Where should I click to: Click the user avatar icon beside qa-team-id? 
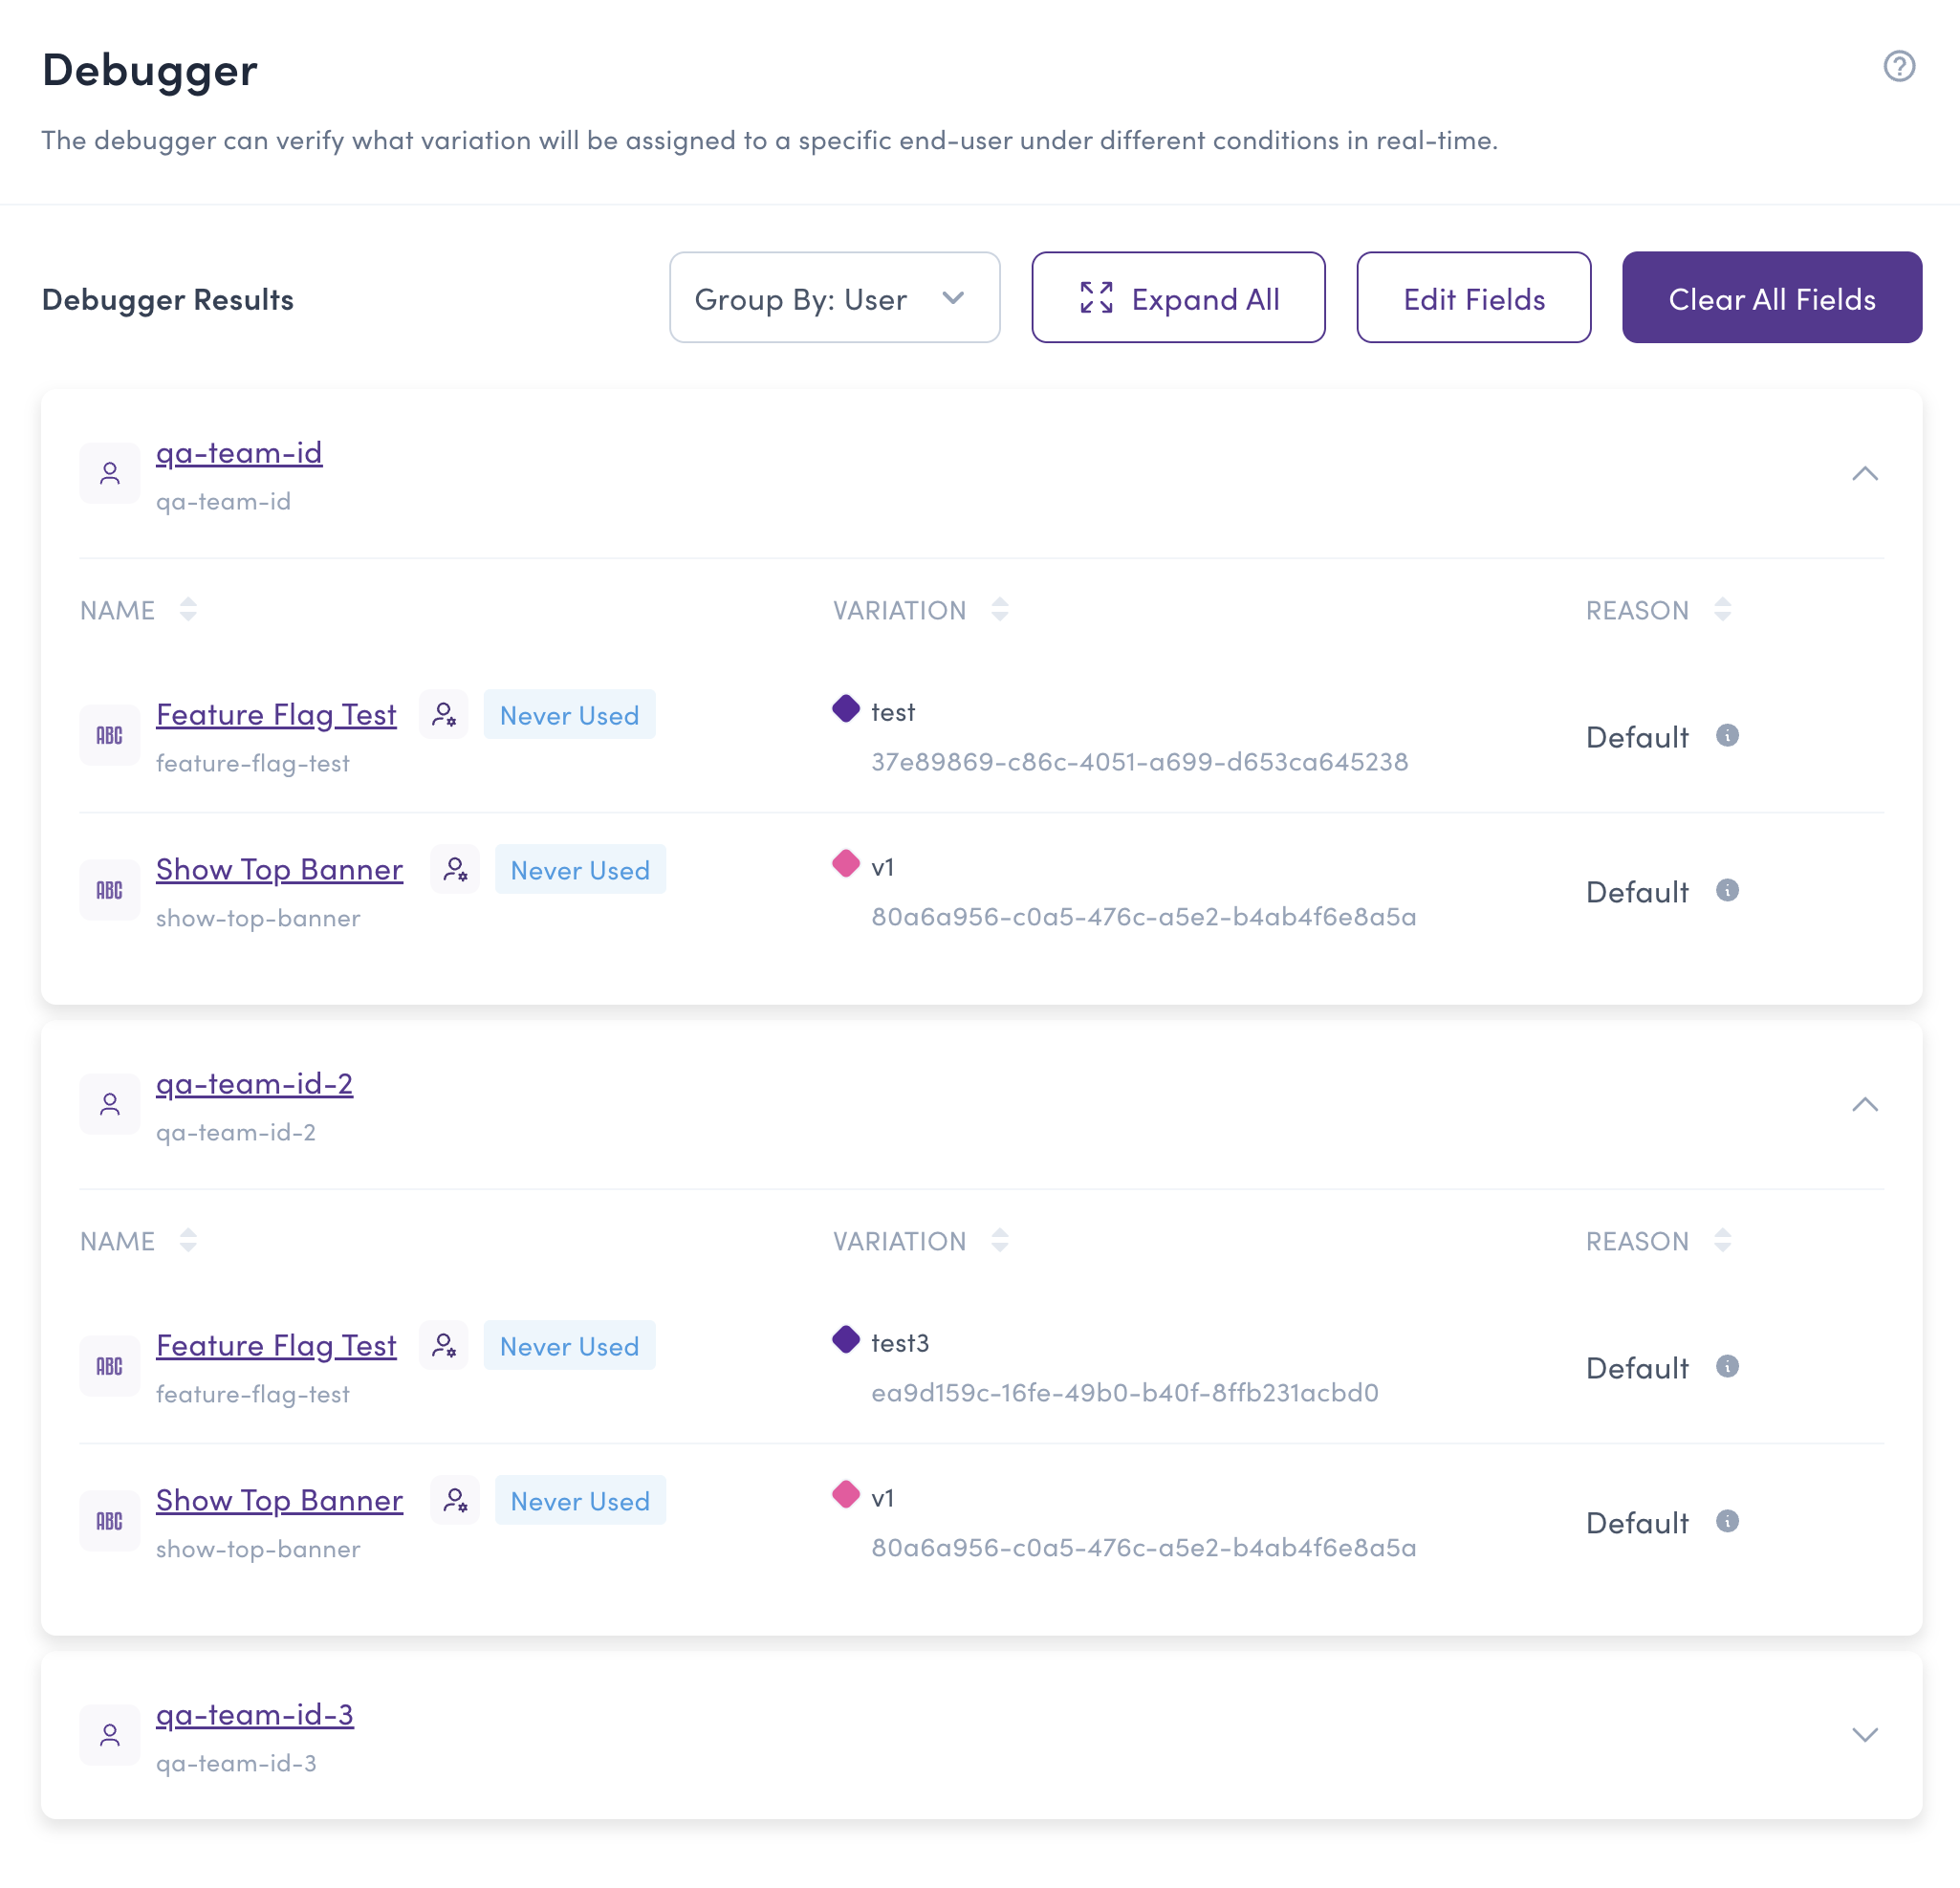click(109, 472)
